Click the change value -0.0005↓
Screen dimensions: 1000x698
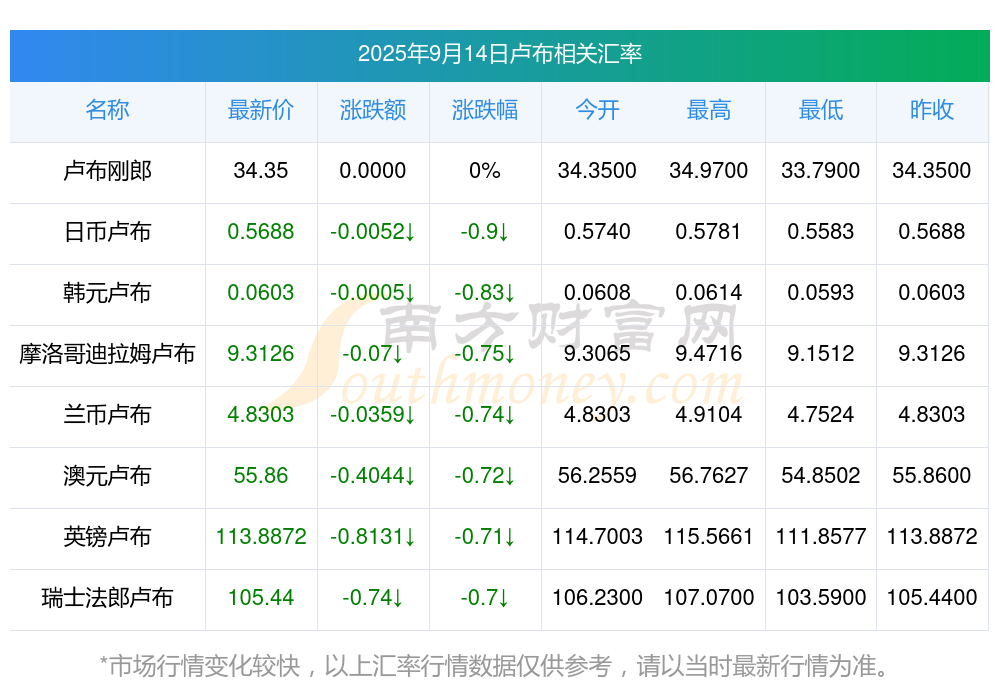pyautogui.click(x=372, y=293)
